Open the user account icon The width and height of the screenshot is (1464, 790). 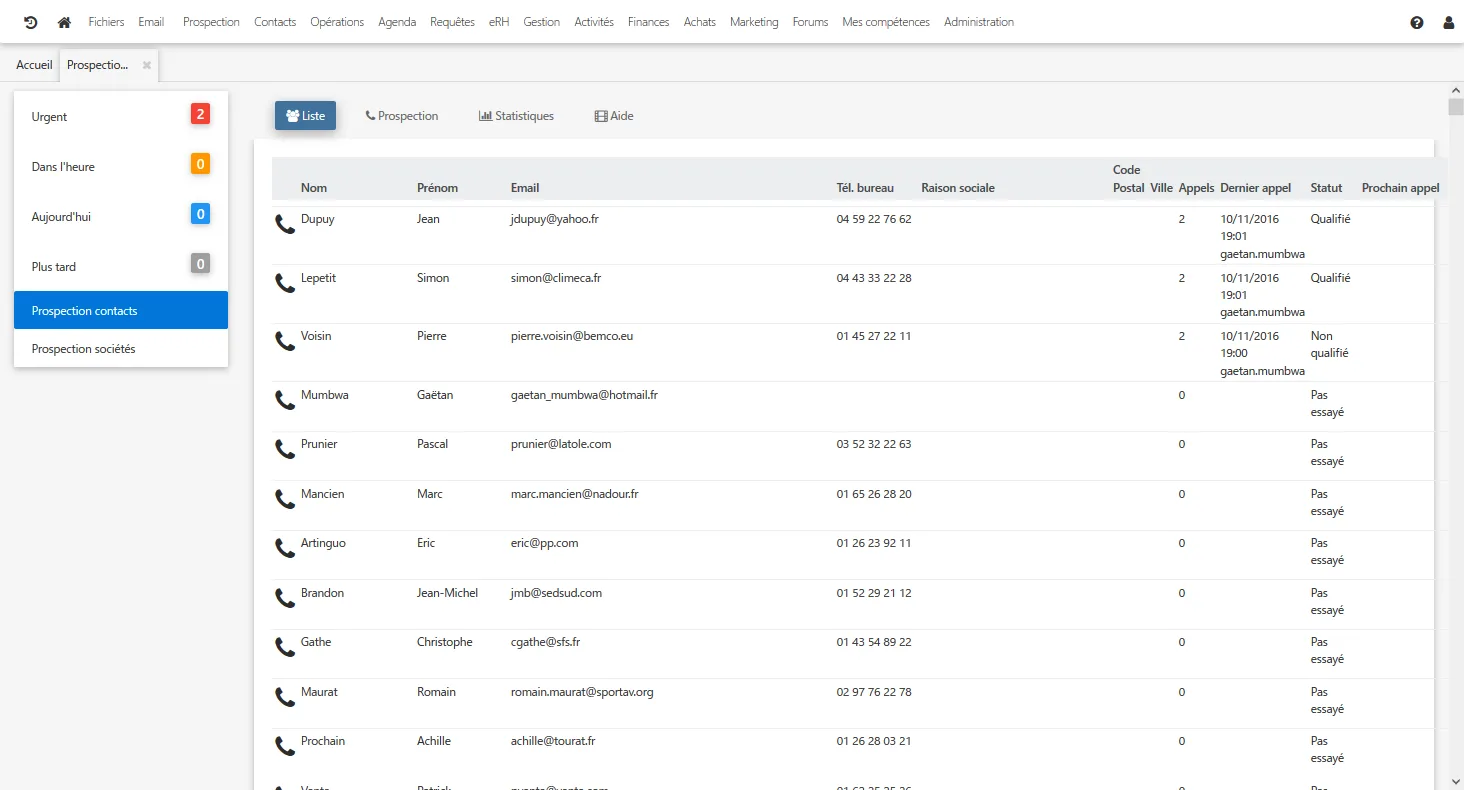[x=1449, y=22]
